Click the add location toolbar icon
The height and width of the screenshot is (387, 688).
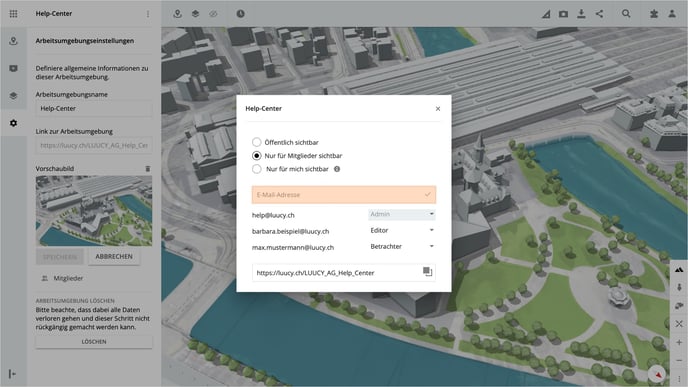point(177,14)
